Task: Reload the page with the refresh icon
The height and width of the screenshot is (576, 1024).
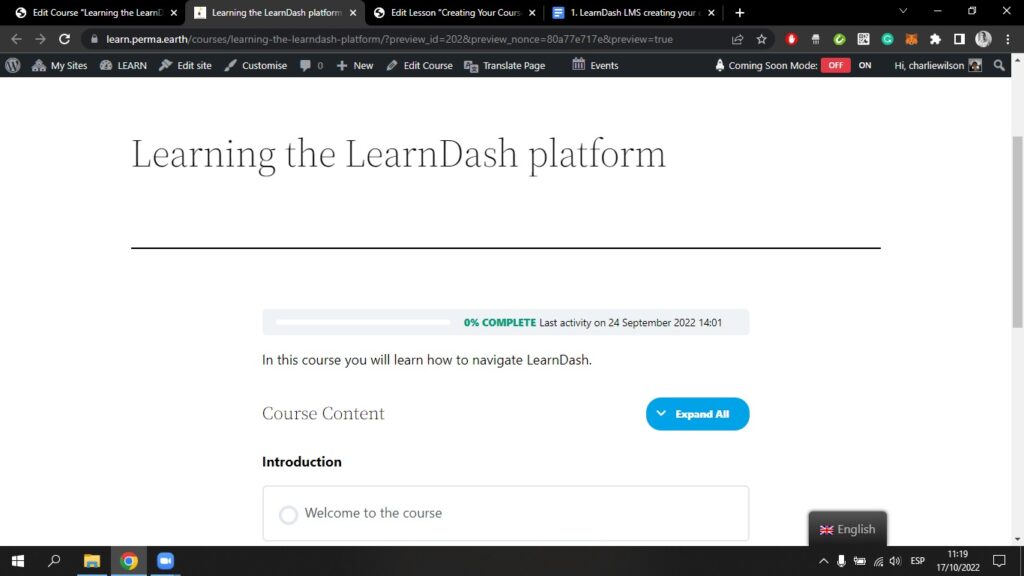Action: (64, 39)
